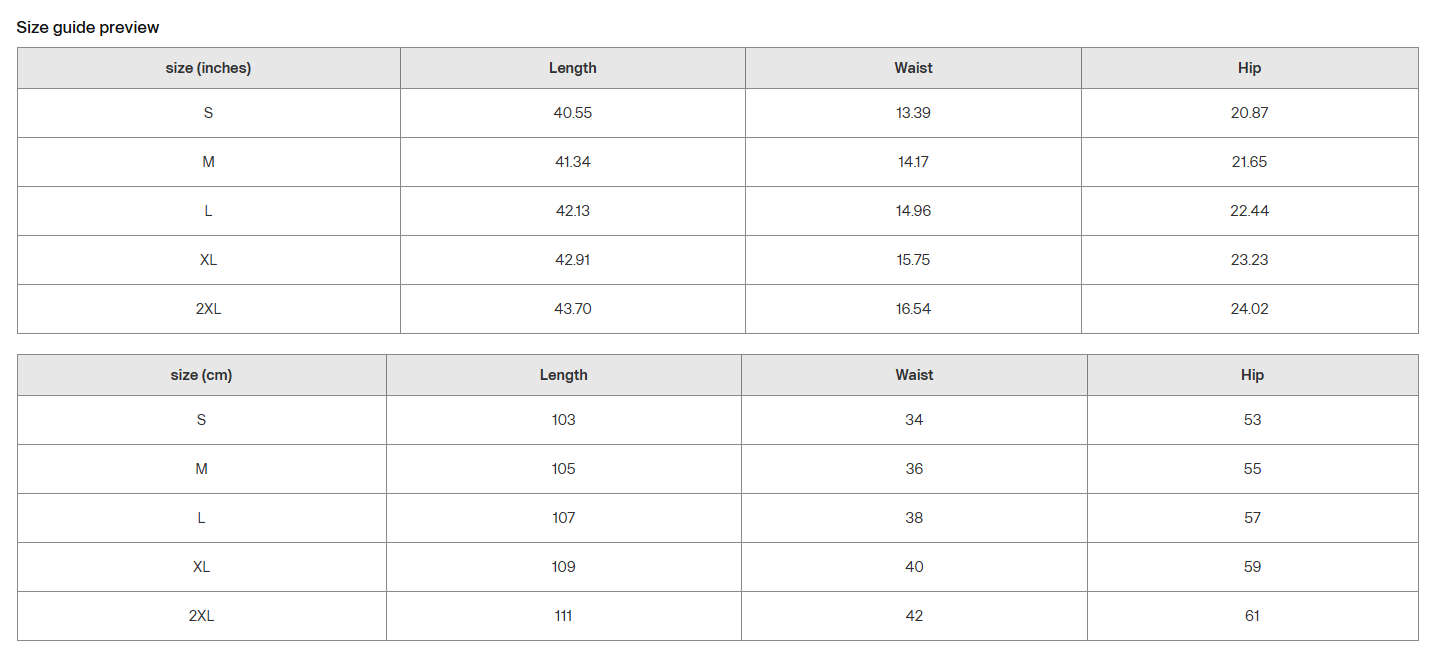
Task: Select the 103 length cell
Action: (563, 420)
